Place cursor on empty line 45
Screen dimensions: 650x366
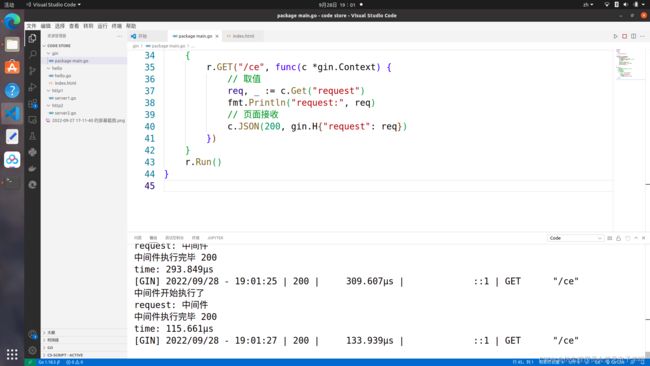pyautogui.click(x=388, y=186)
